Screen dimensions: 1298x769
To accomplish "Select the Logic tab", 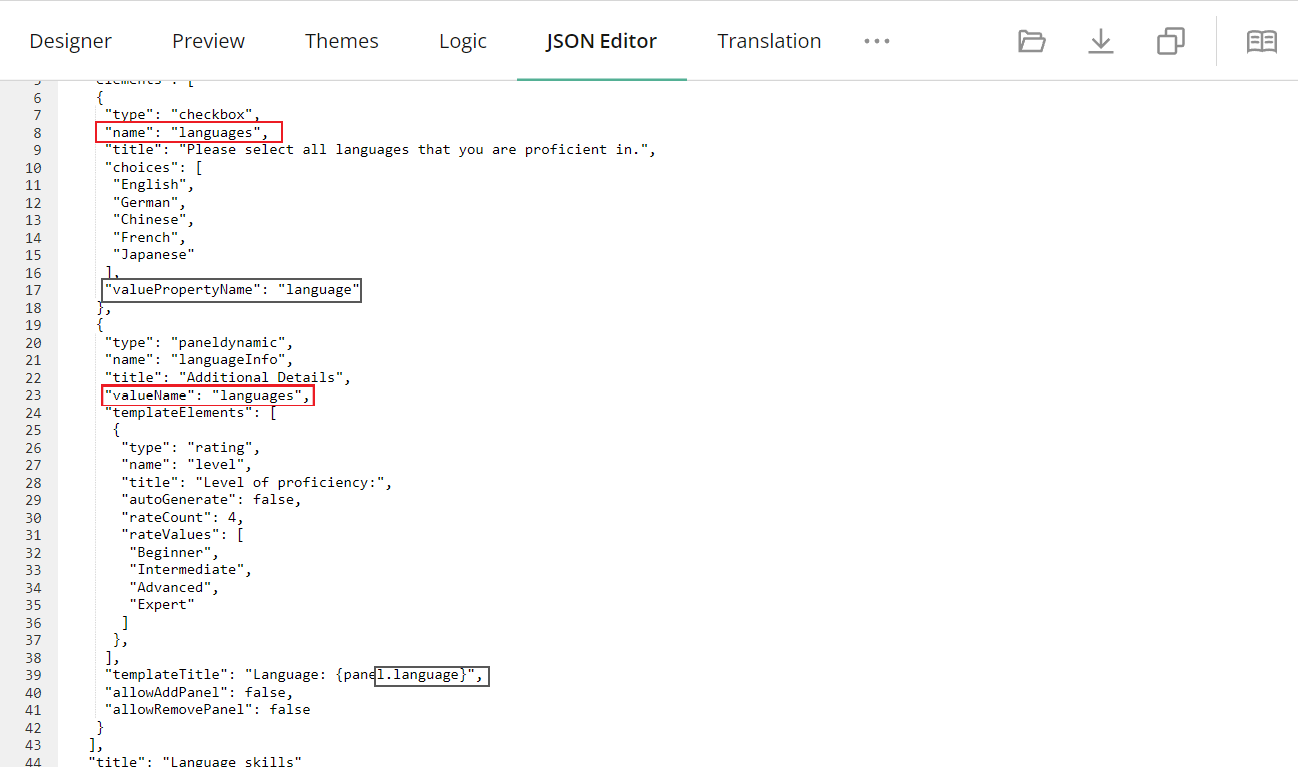I will click(462, 41).
